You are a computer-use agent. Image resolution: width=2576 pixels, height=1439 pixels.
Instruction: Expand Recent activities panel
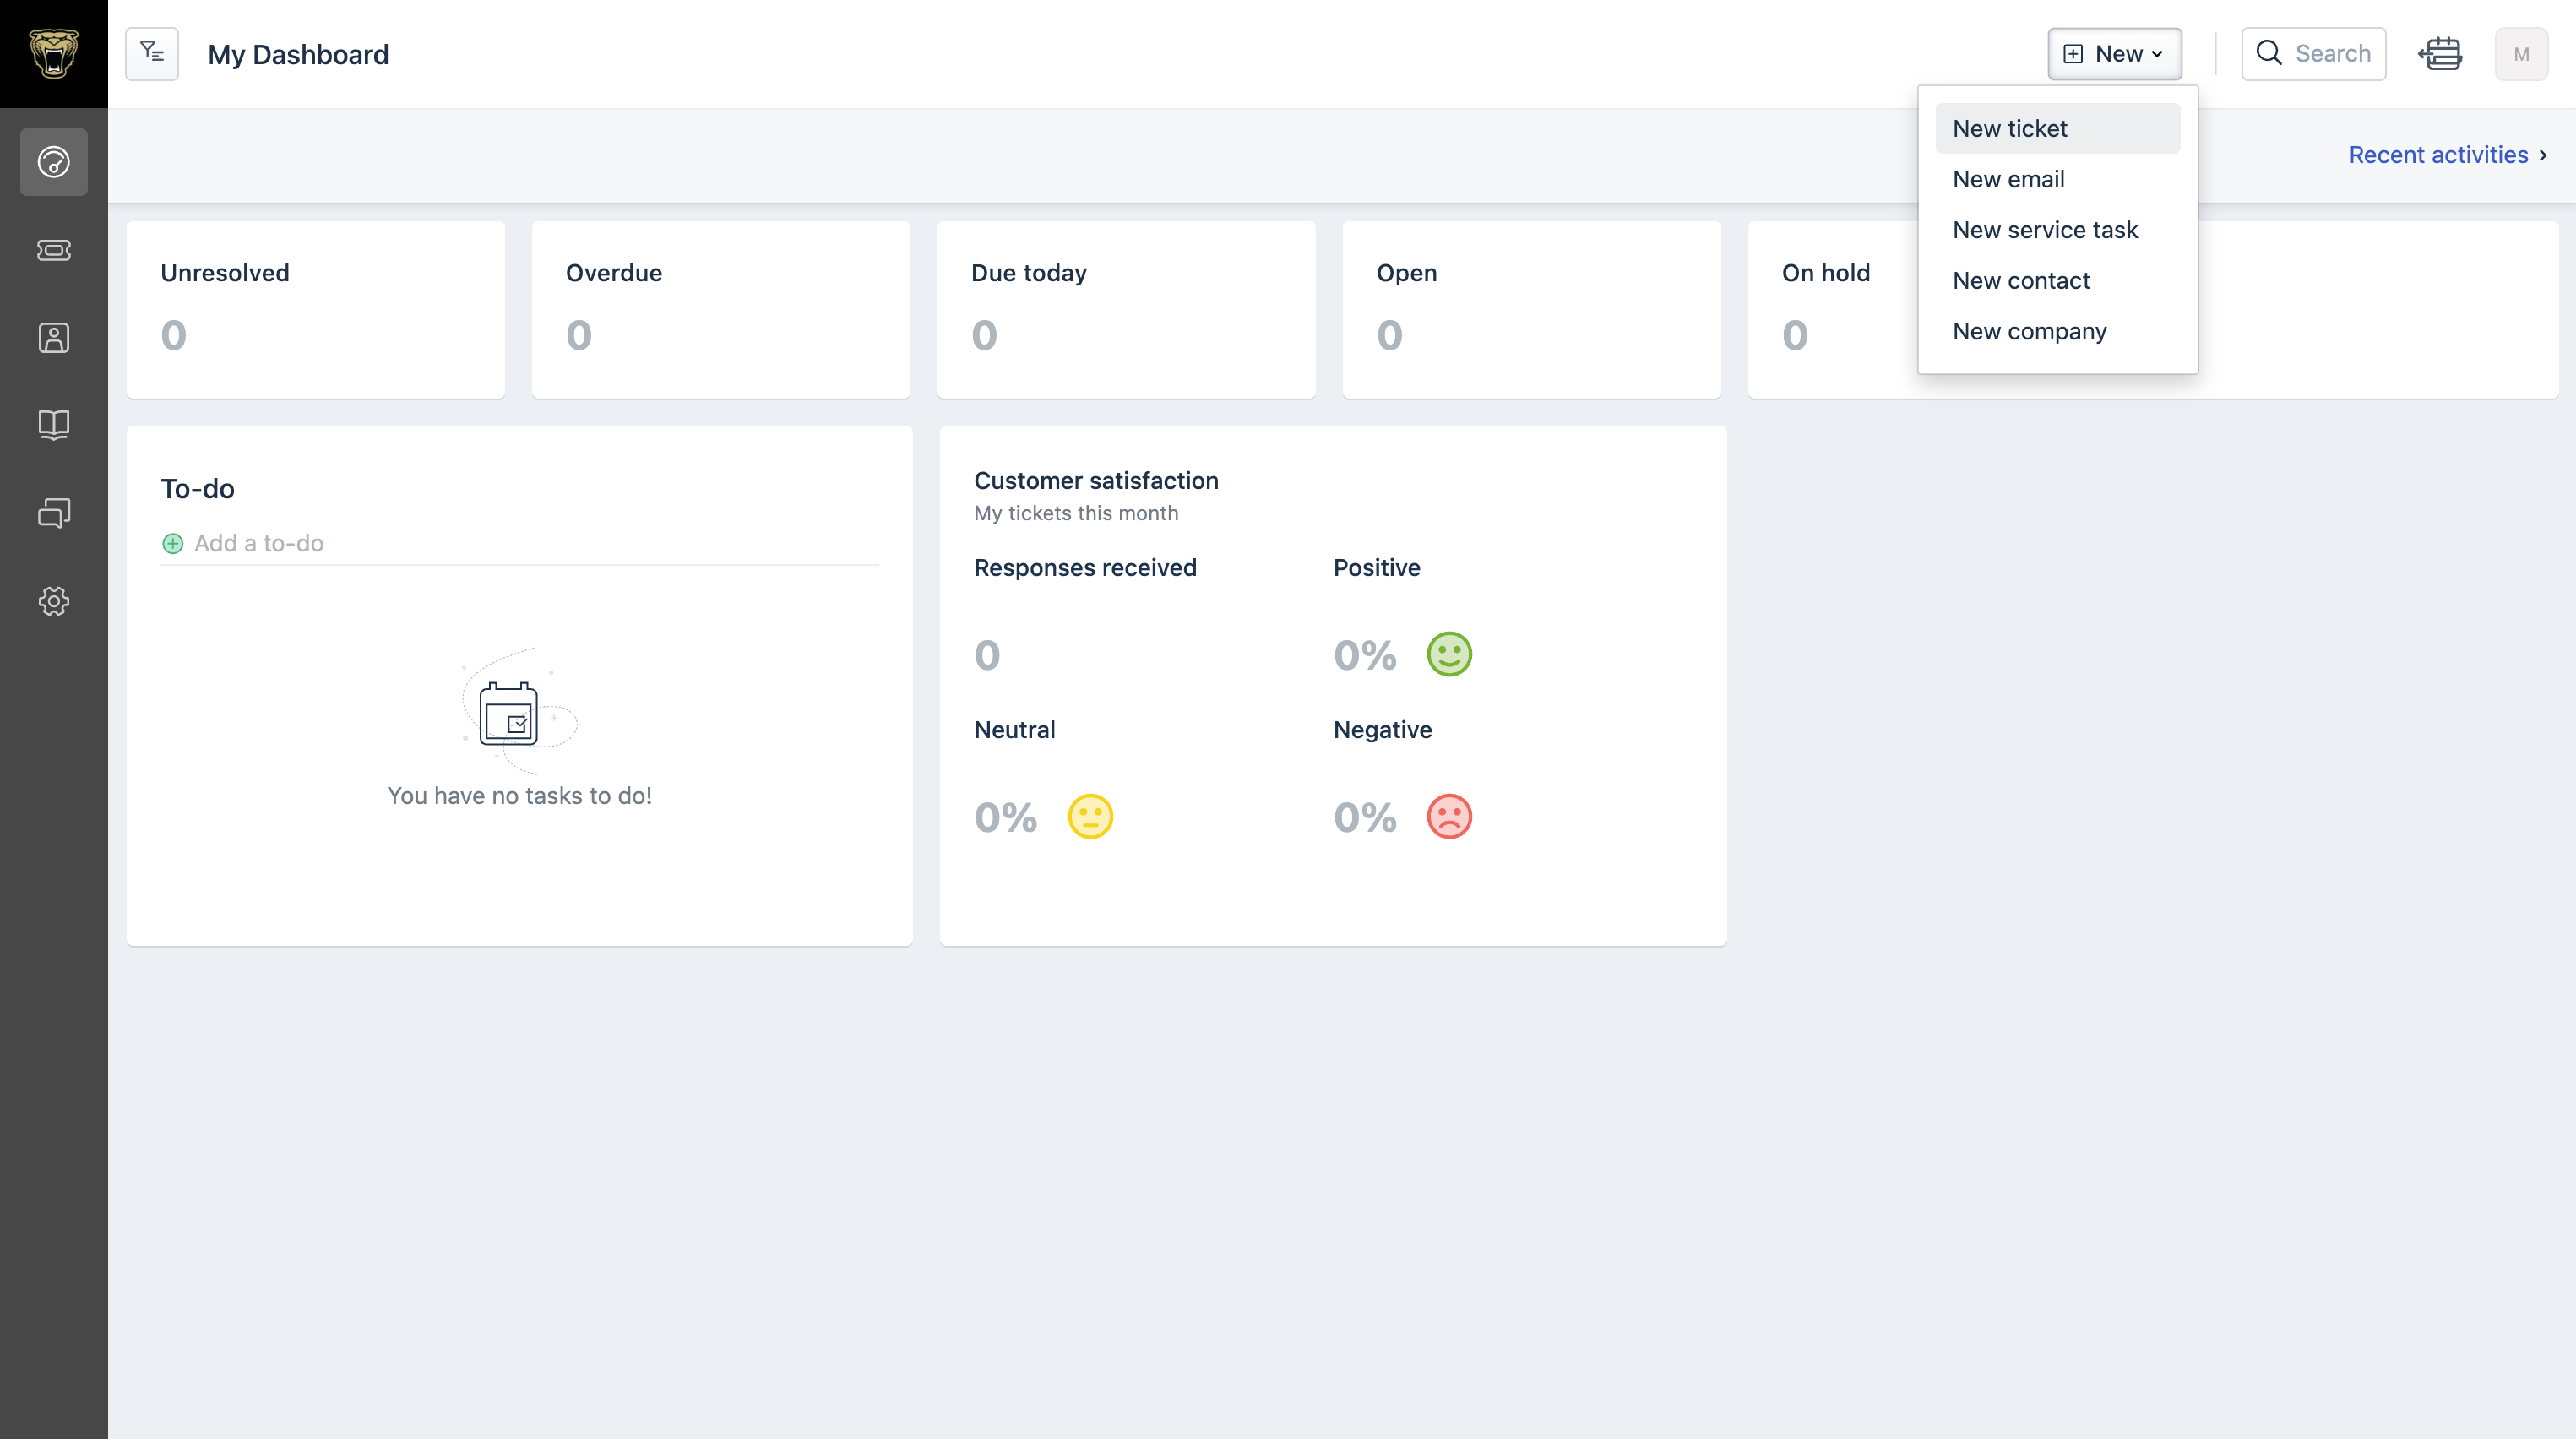pos(2448,155)
